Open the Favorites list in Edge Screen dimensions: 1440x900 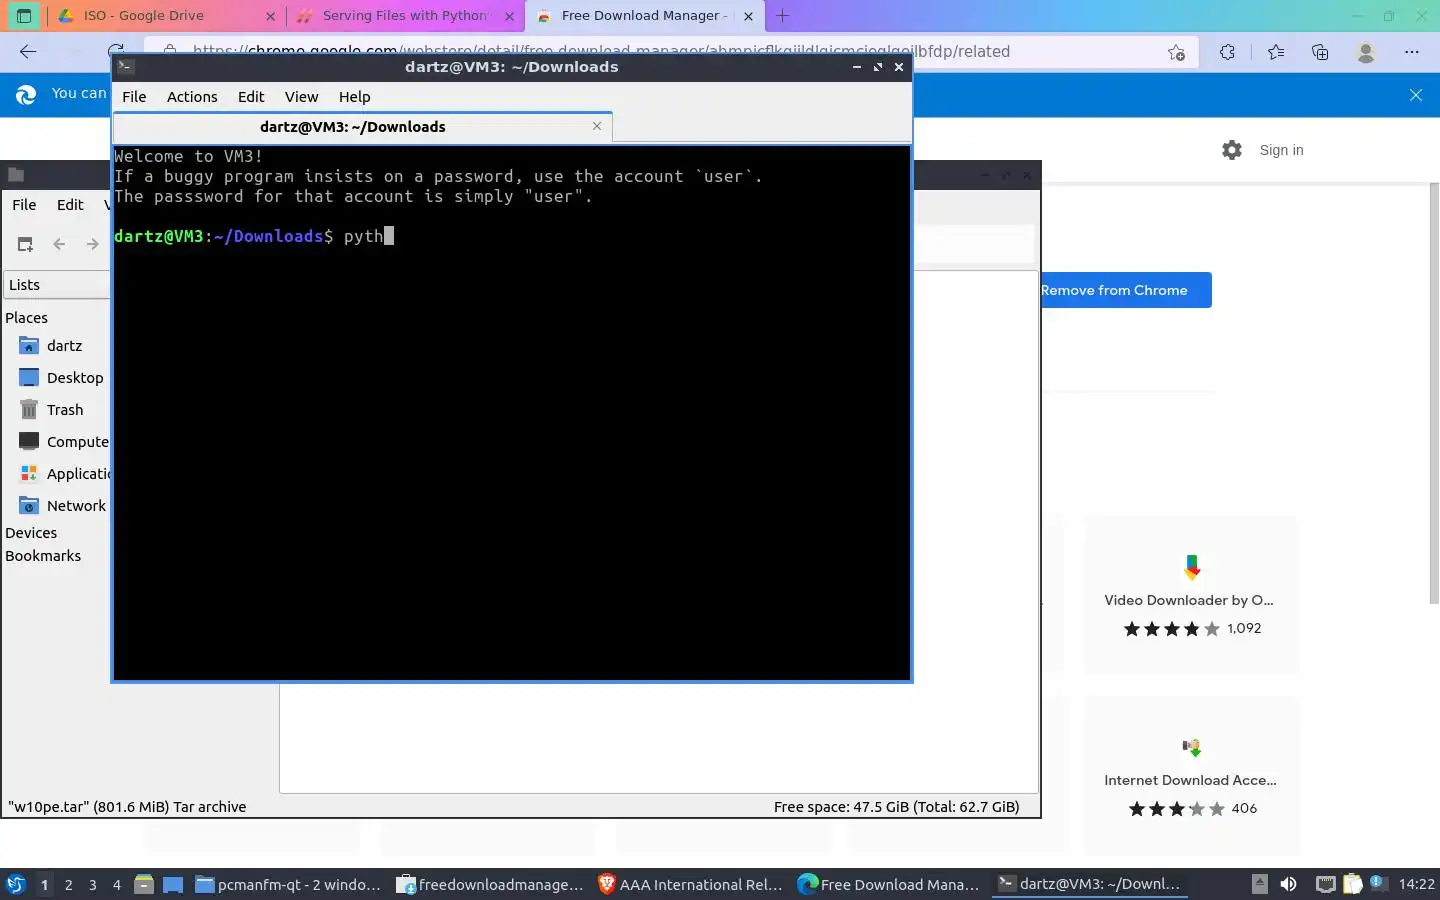[x=1276, y=52]
